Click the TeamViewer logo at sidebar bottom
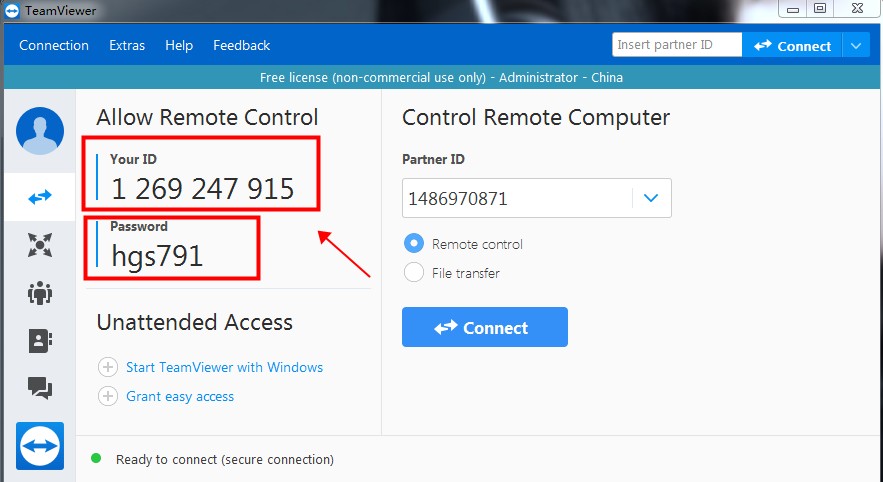The width and height of the screenshot is (883, 482). [39, 446]
